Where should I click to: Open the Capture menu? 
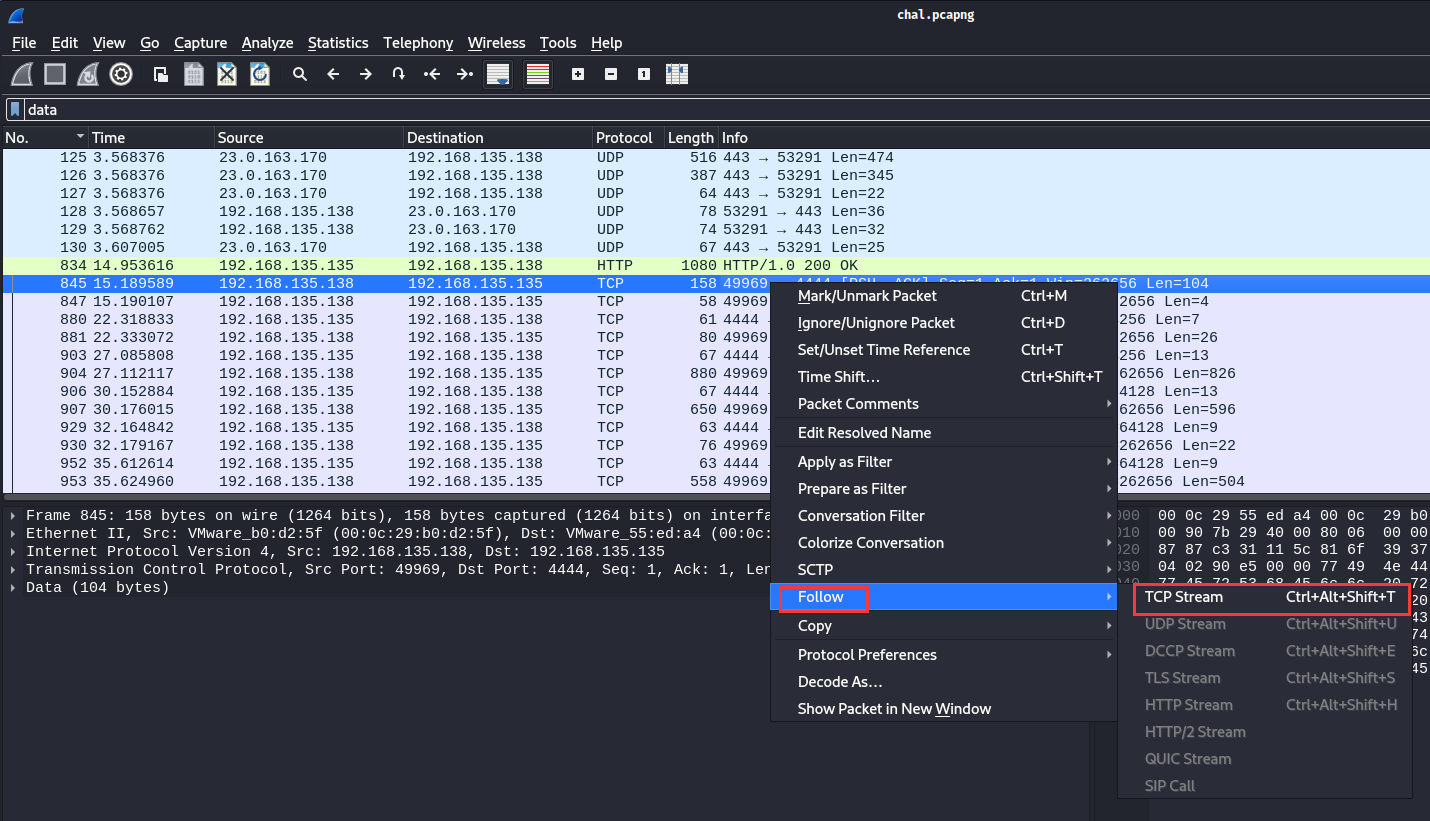pyautogui.click(x=200, y=43)
